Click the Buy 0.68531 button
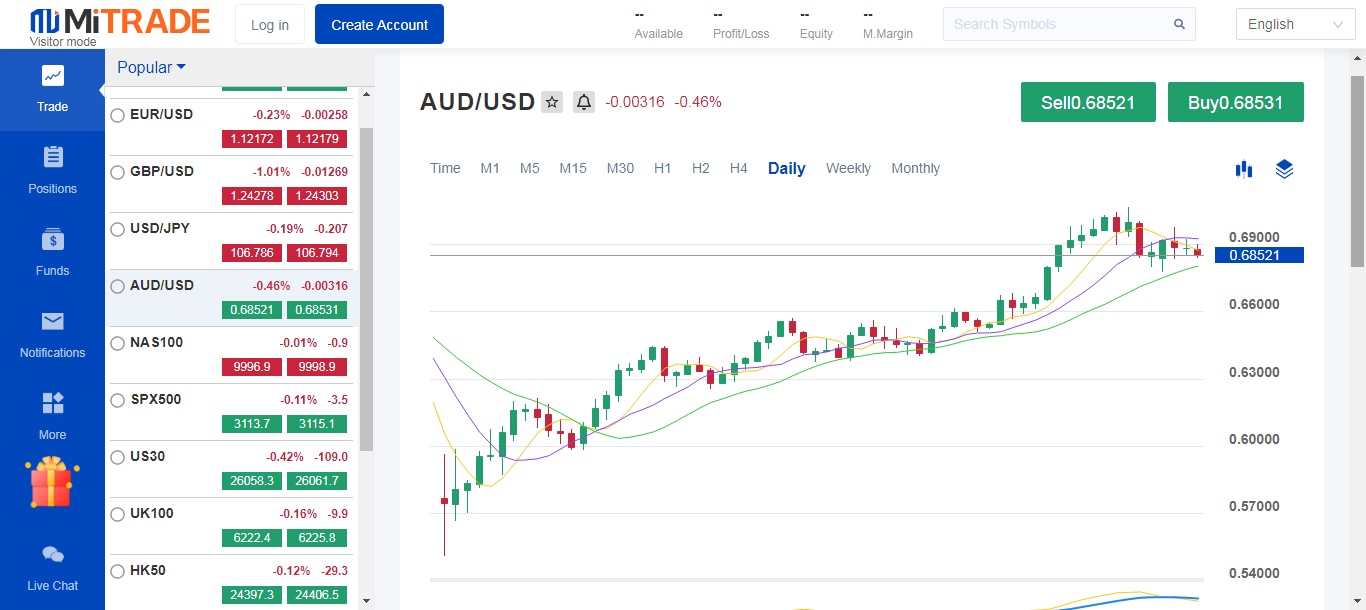 1235,102
